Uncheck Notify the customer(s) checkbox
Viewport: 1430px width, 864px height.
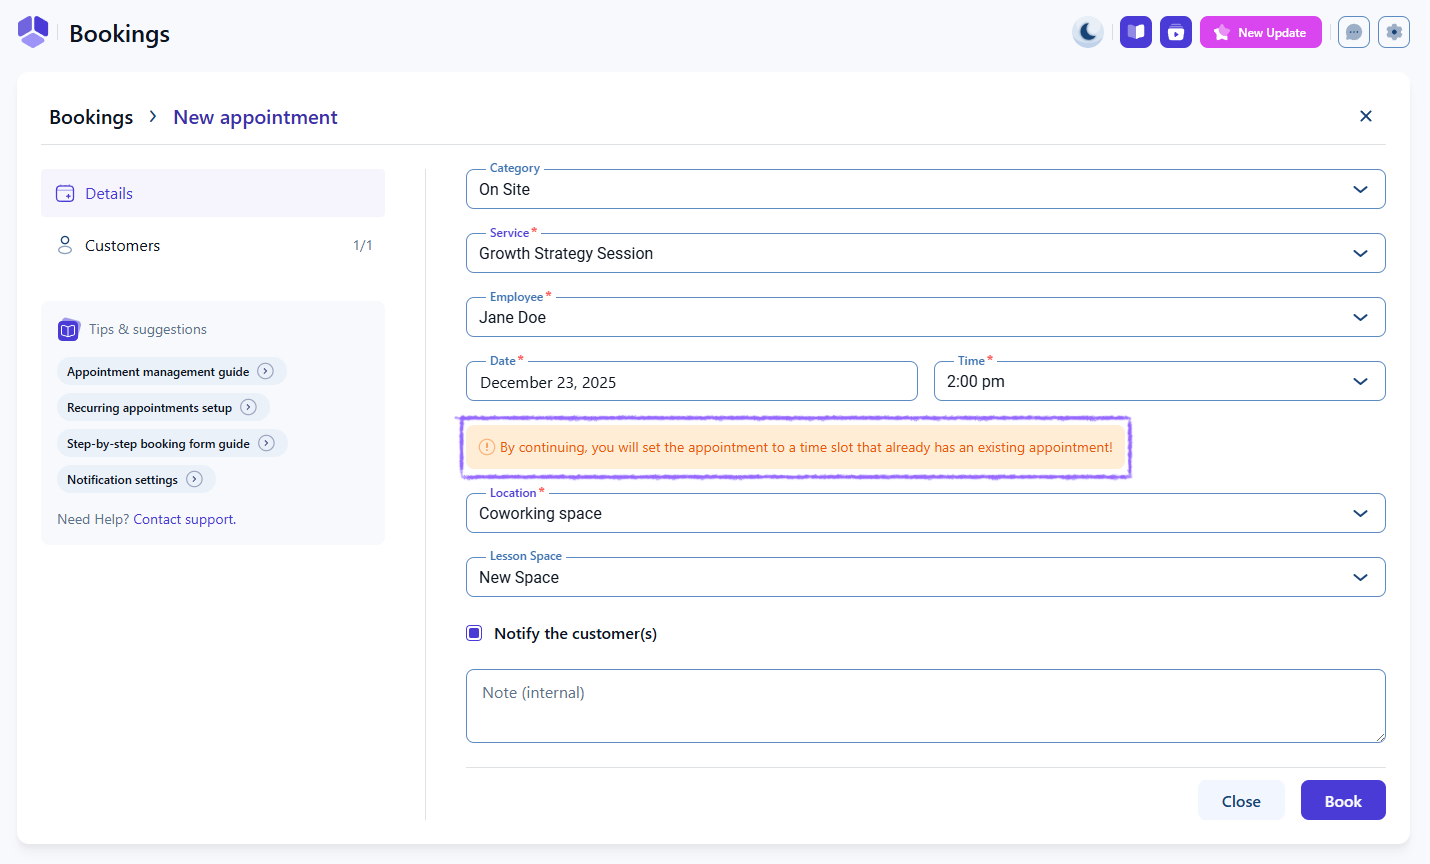pos(474,633)
